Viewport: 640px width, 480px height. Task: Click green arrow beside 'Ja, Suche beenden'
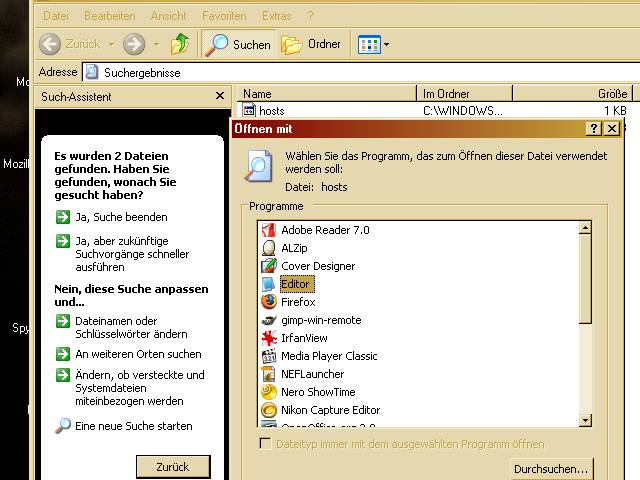click(x=63, y=217)
